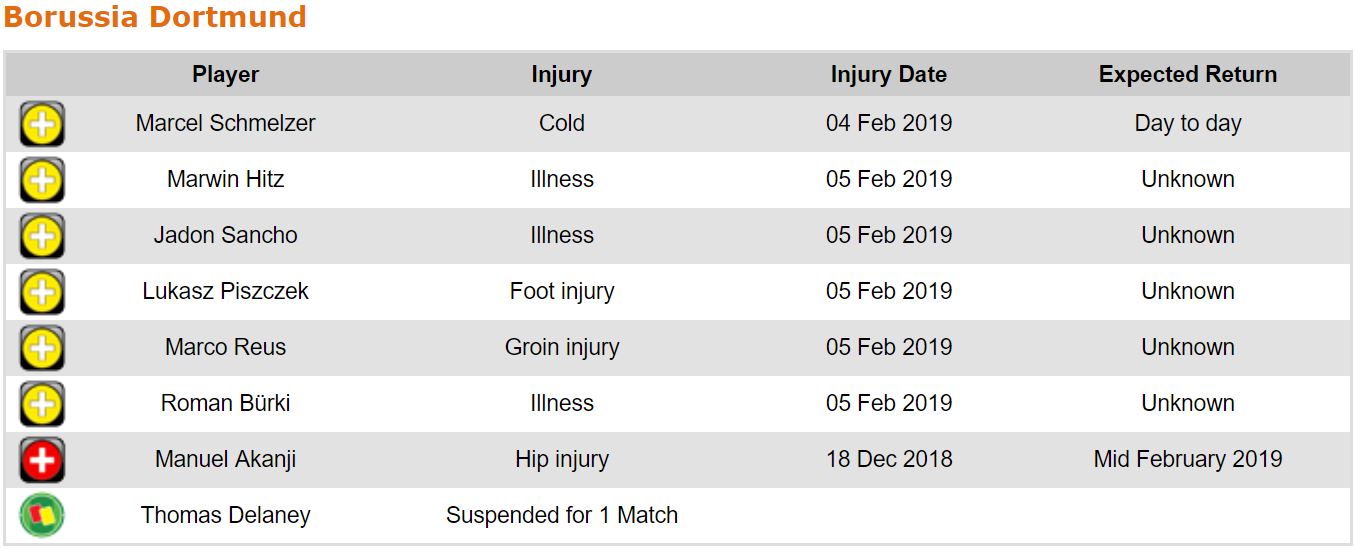
Task: Open player name Jadon Sancho
Action: coord(226,236)
